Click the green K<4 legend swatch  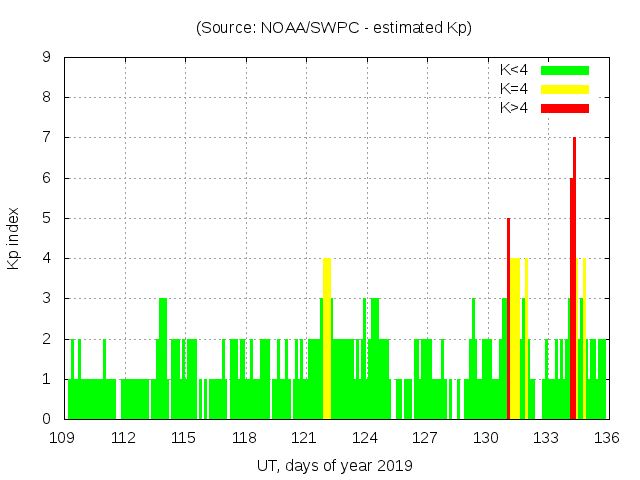565,70
